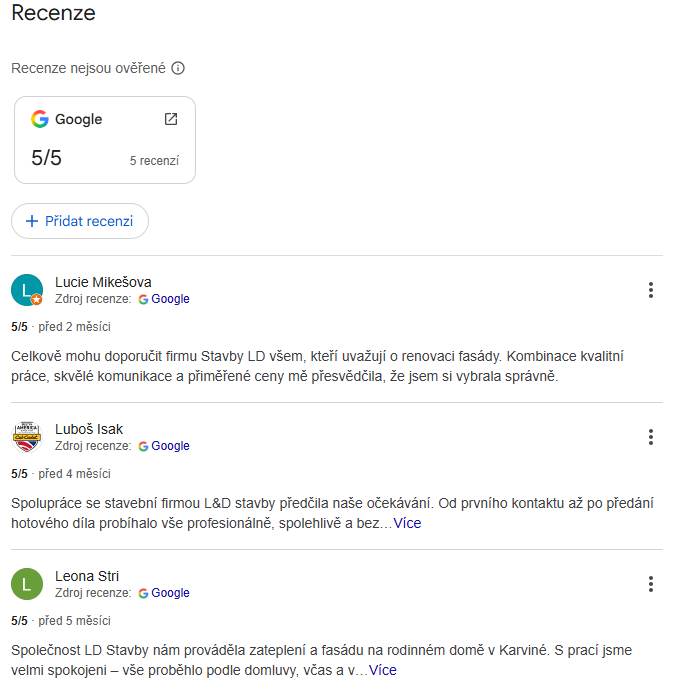Click the '5 recenzí' count in the Google card
Image resolution: width=700 pixels, height=698 pixels.
(154, 160)
